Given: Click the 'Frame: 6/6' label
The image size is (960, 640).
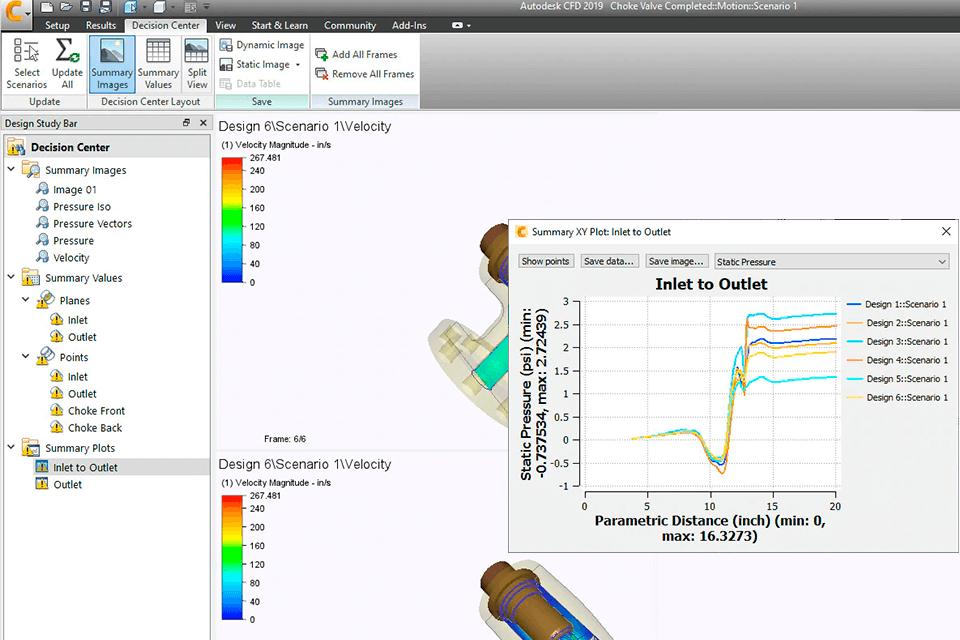Looking at the screenshot, I should pyautogui.click(x=285, y=439).
